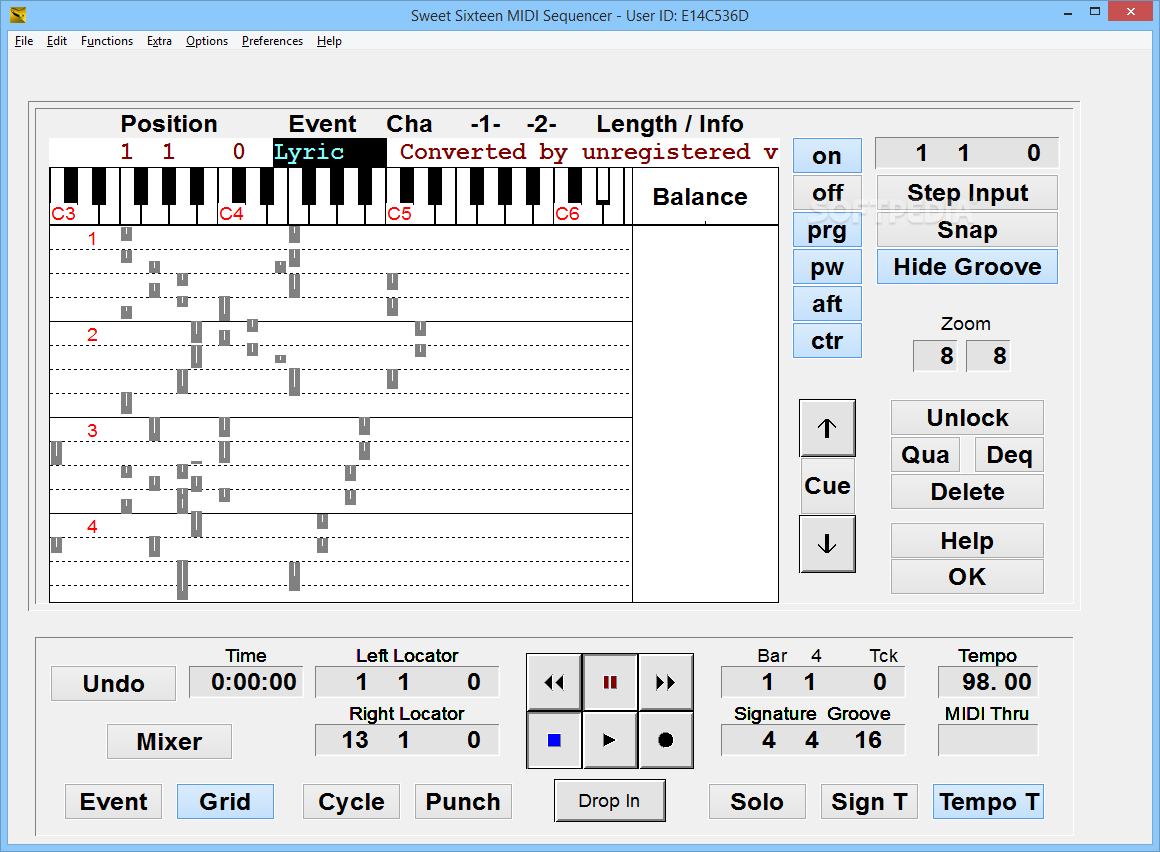This screenshot has height=852, width=1160.
Task: Click the down arrow button below Cue
Action: point(827,544)
